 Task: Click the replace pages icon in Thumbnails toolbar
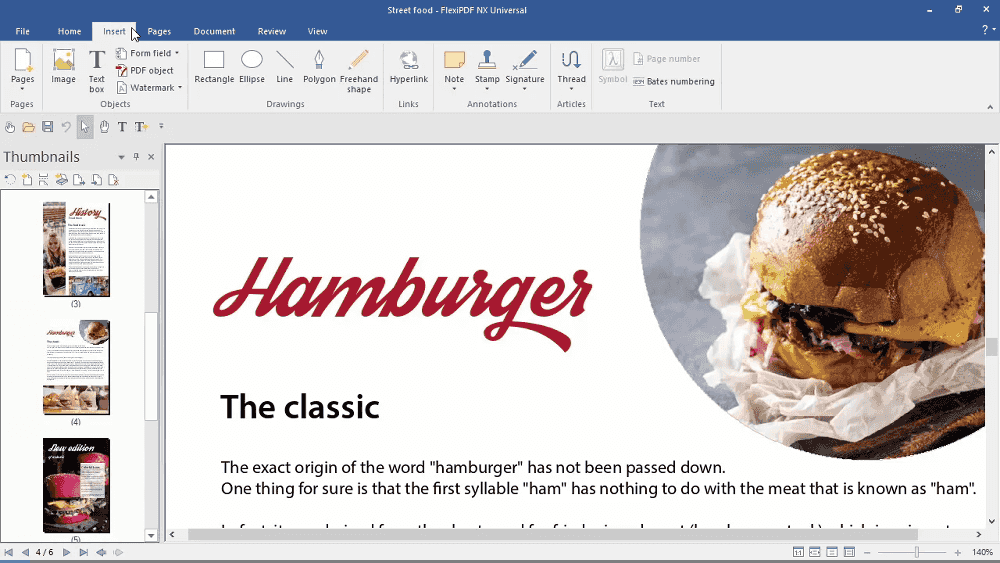(x=96, y=180)
